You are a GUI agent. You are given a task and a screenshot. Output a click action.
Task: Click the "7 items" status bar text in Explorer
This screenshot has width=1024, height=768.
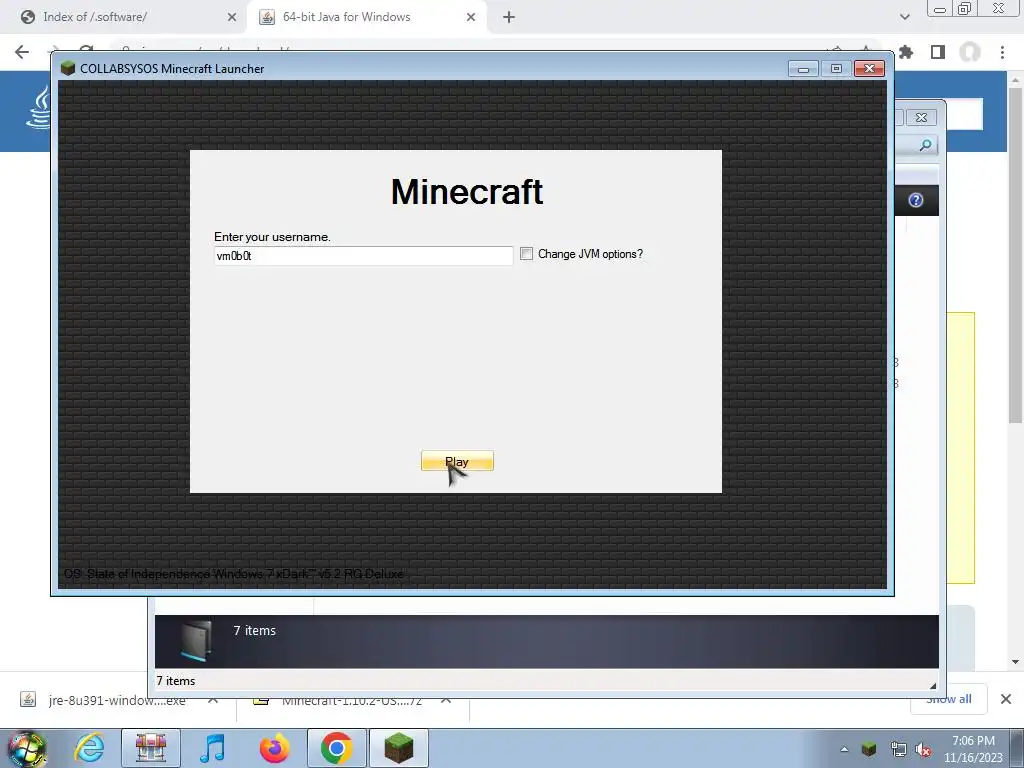(176, 680)
